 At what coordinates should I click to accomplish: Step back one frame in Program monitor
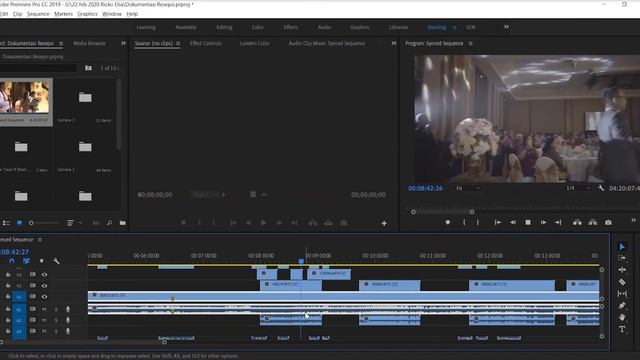pyautogui.click(x=513, y=222)
